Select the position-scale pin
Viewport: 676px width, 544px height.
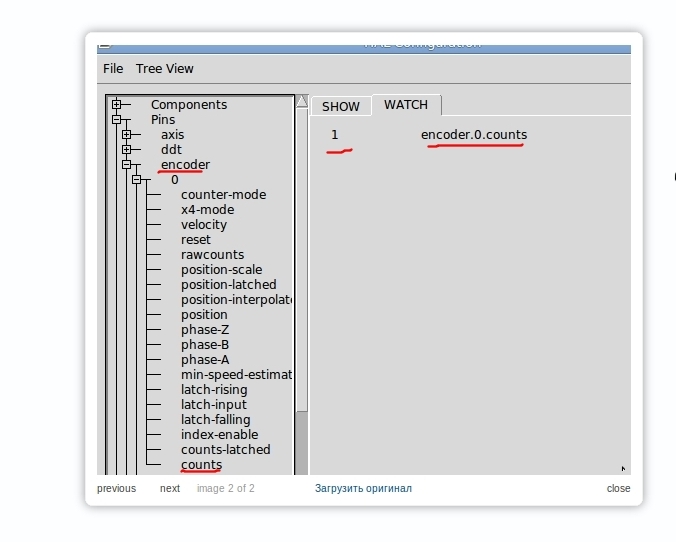[x=221, y=270]
